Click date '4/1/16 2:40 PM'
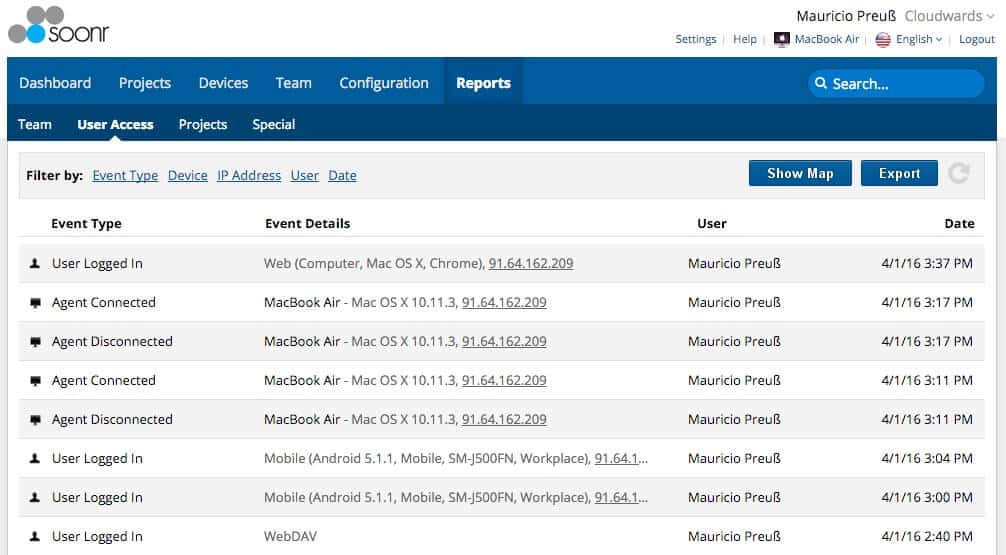Image resolution: width=1006 pixels, height=555 pixels. tap(926, 536)
